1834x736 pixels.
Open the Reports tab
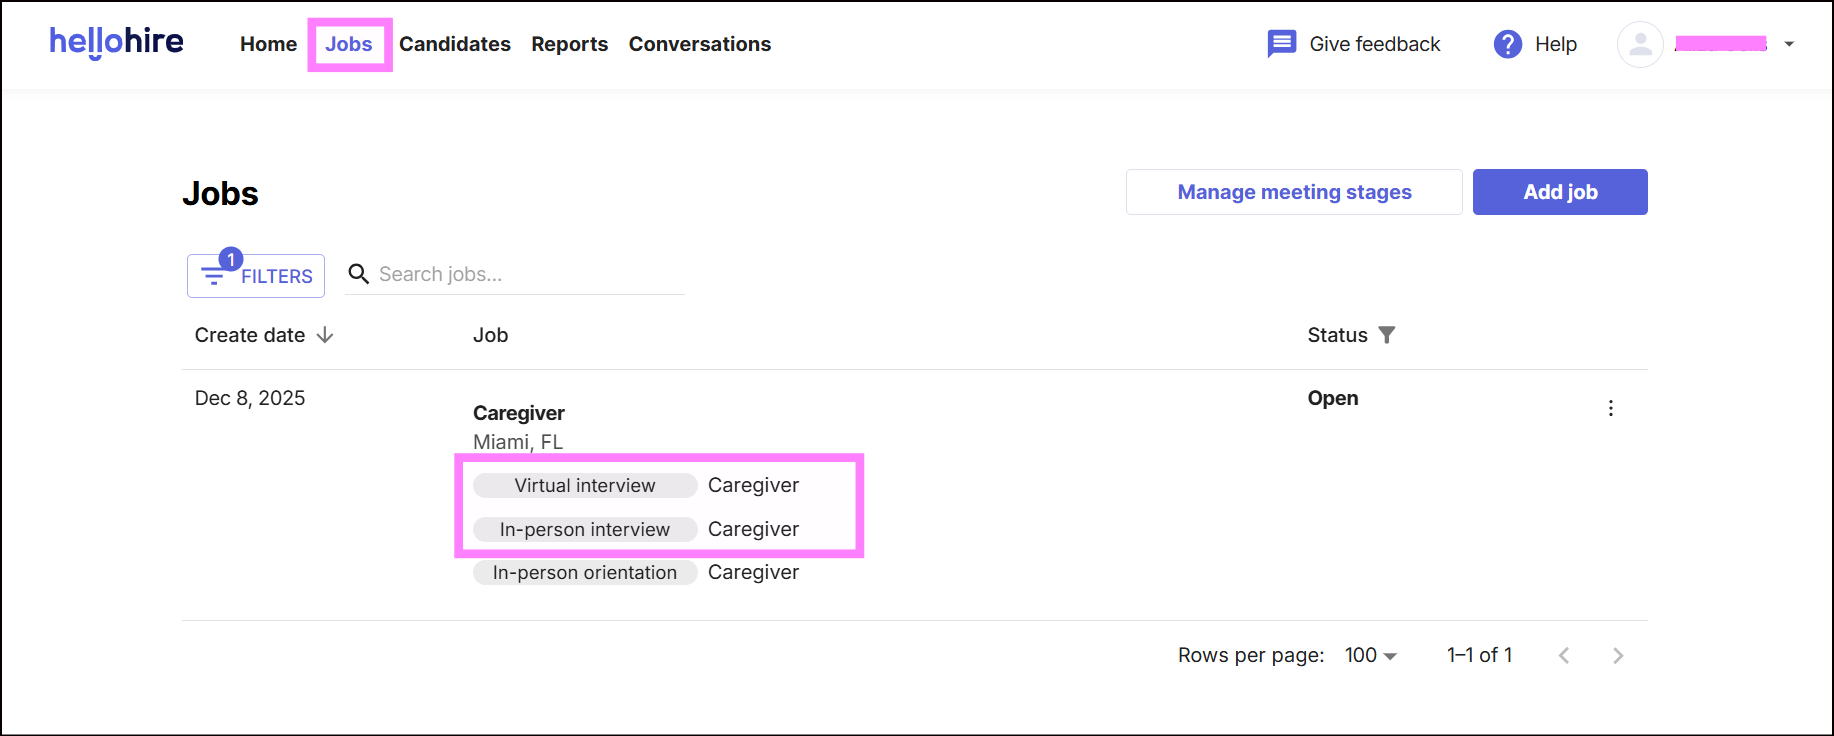tap(570, 44)
